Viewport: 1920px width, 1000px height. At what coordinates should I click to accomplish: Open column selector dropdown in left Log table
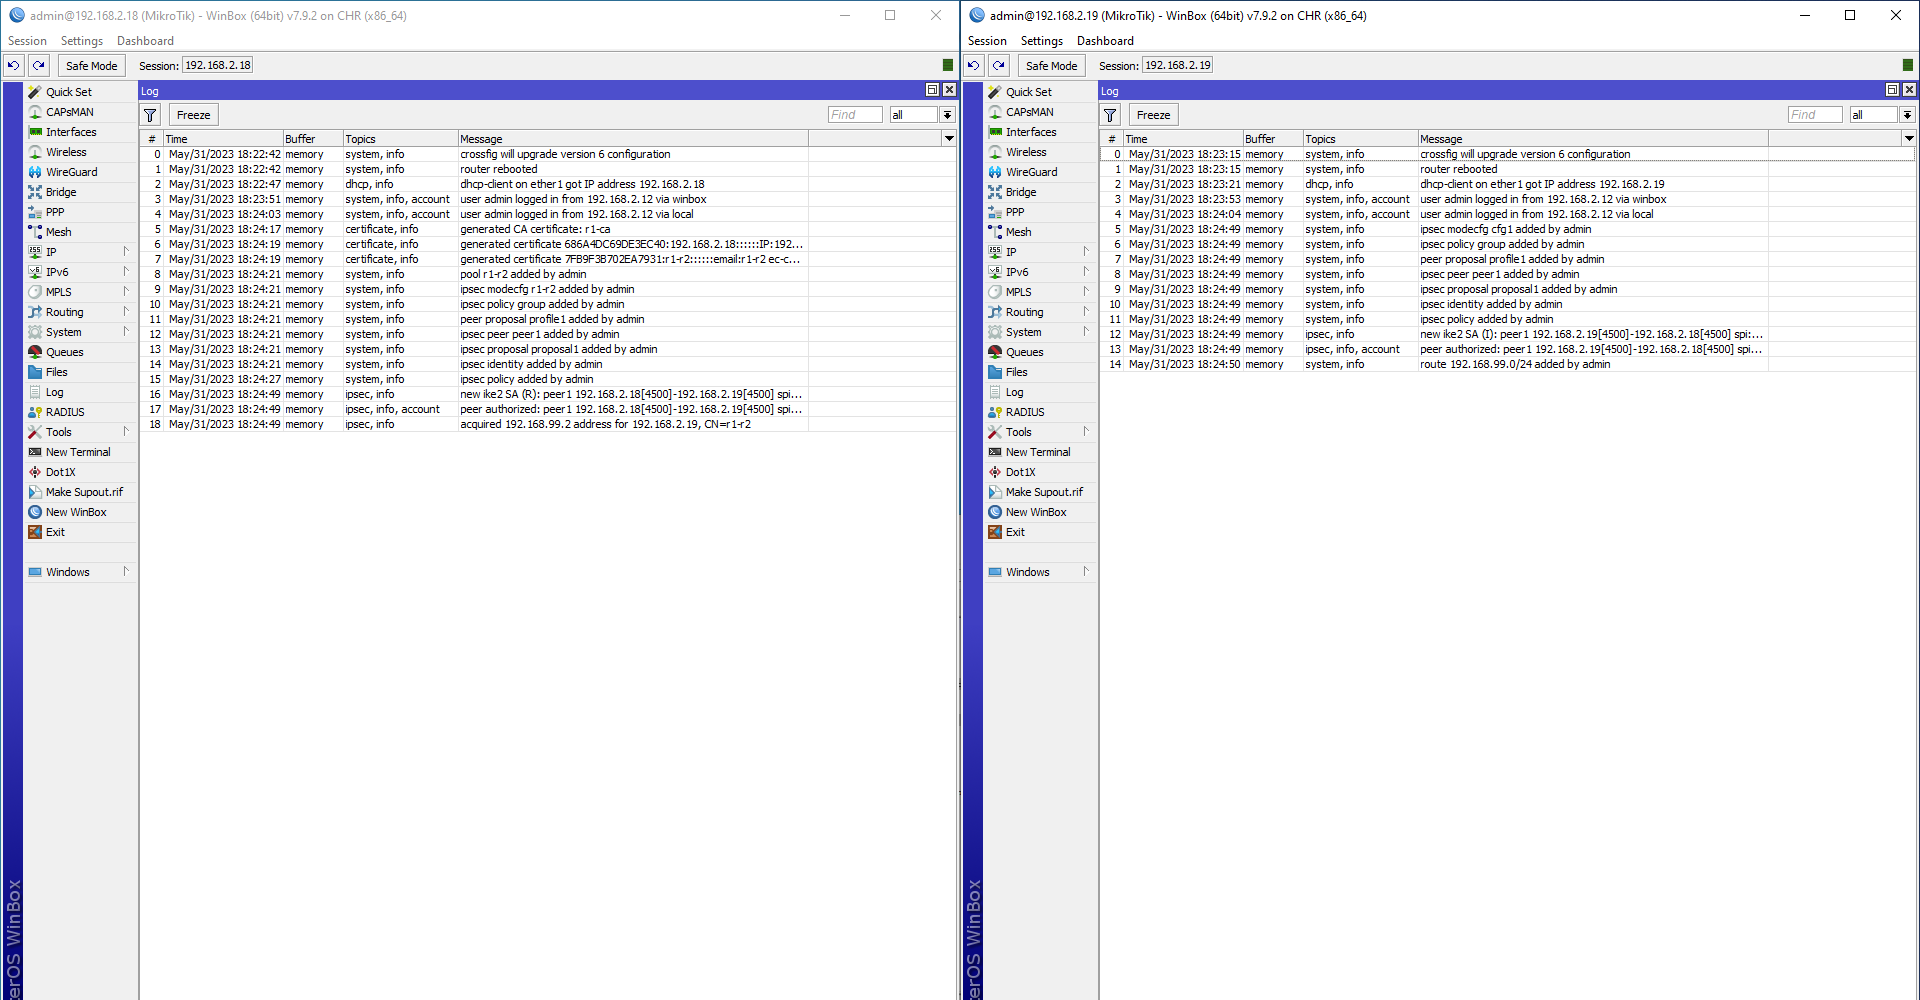949,139
